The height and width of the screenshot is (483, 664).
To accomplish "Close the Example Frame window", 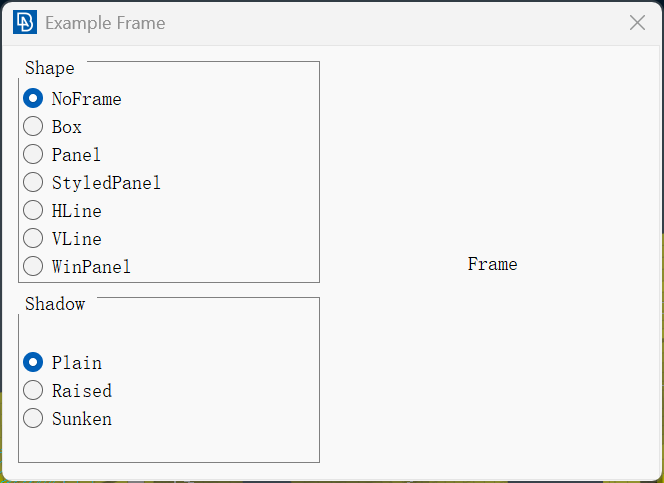I will (x=637, y=23).
